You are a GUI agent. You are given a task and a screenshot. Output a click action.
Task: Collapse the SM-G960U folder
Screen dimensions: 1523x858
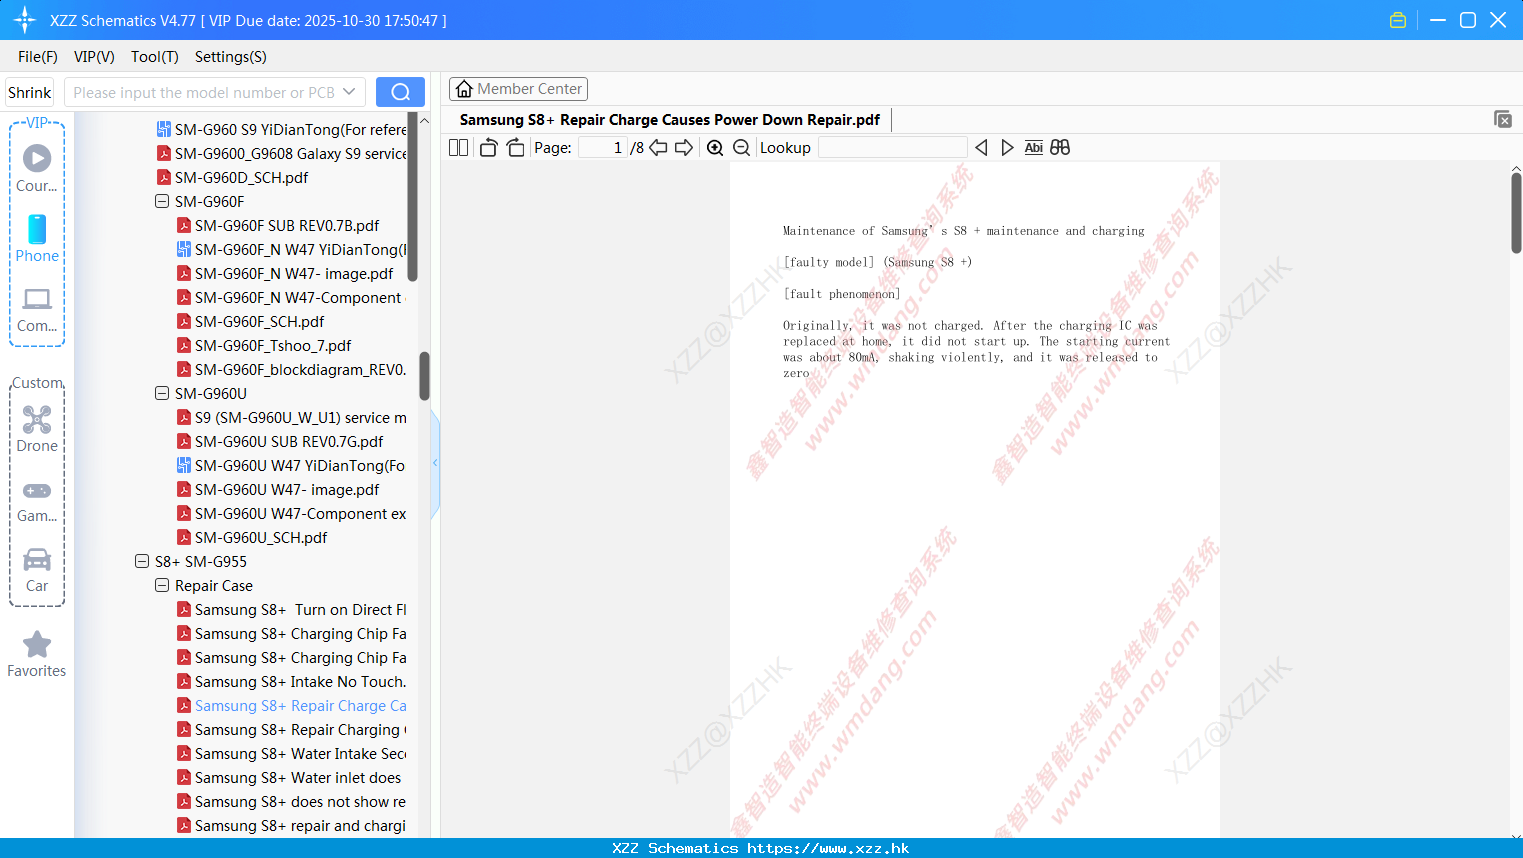pyautogui.click(x=162, y=393)
